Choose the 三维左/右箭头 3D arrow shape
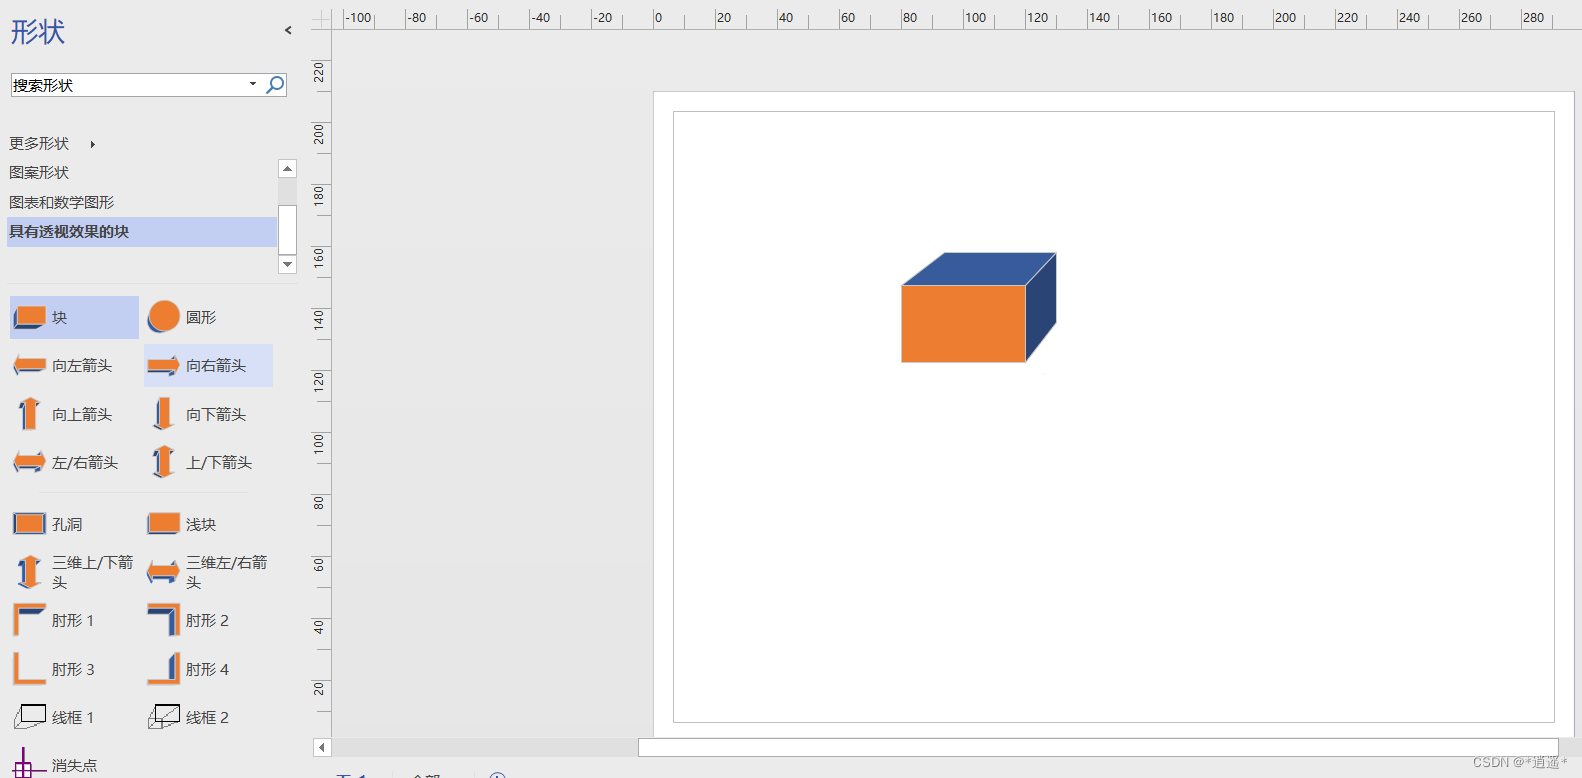 [x=163, y=572]
